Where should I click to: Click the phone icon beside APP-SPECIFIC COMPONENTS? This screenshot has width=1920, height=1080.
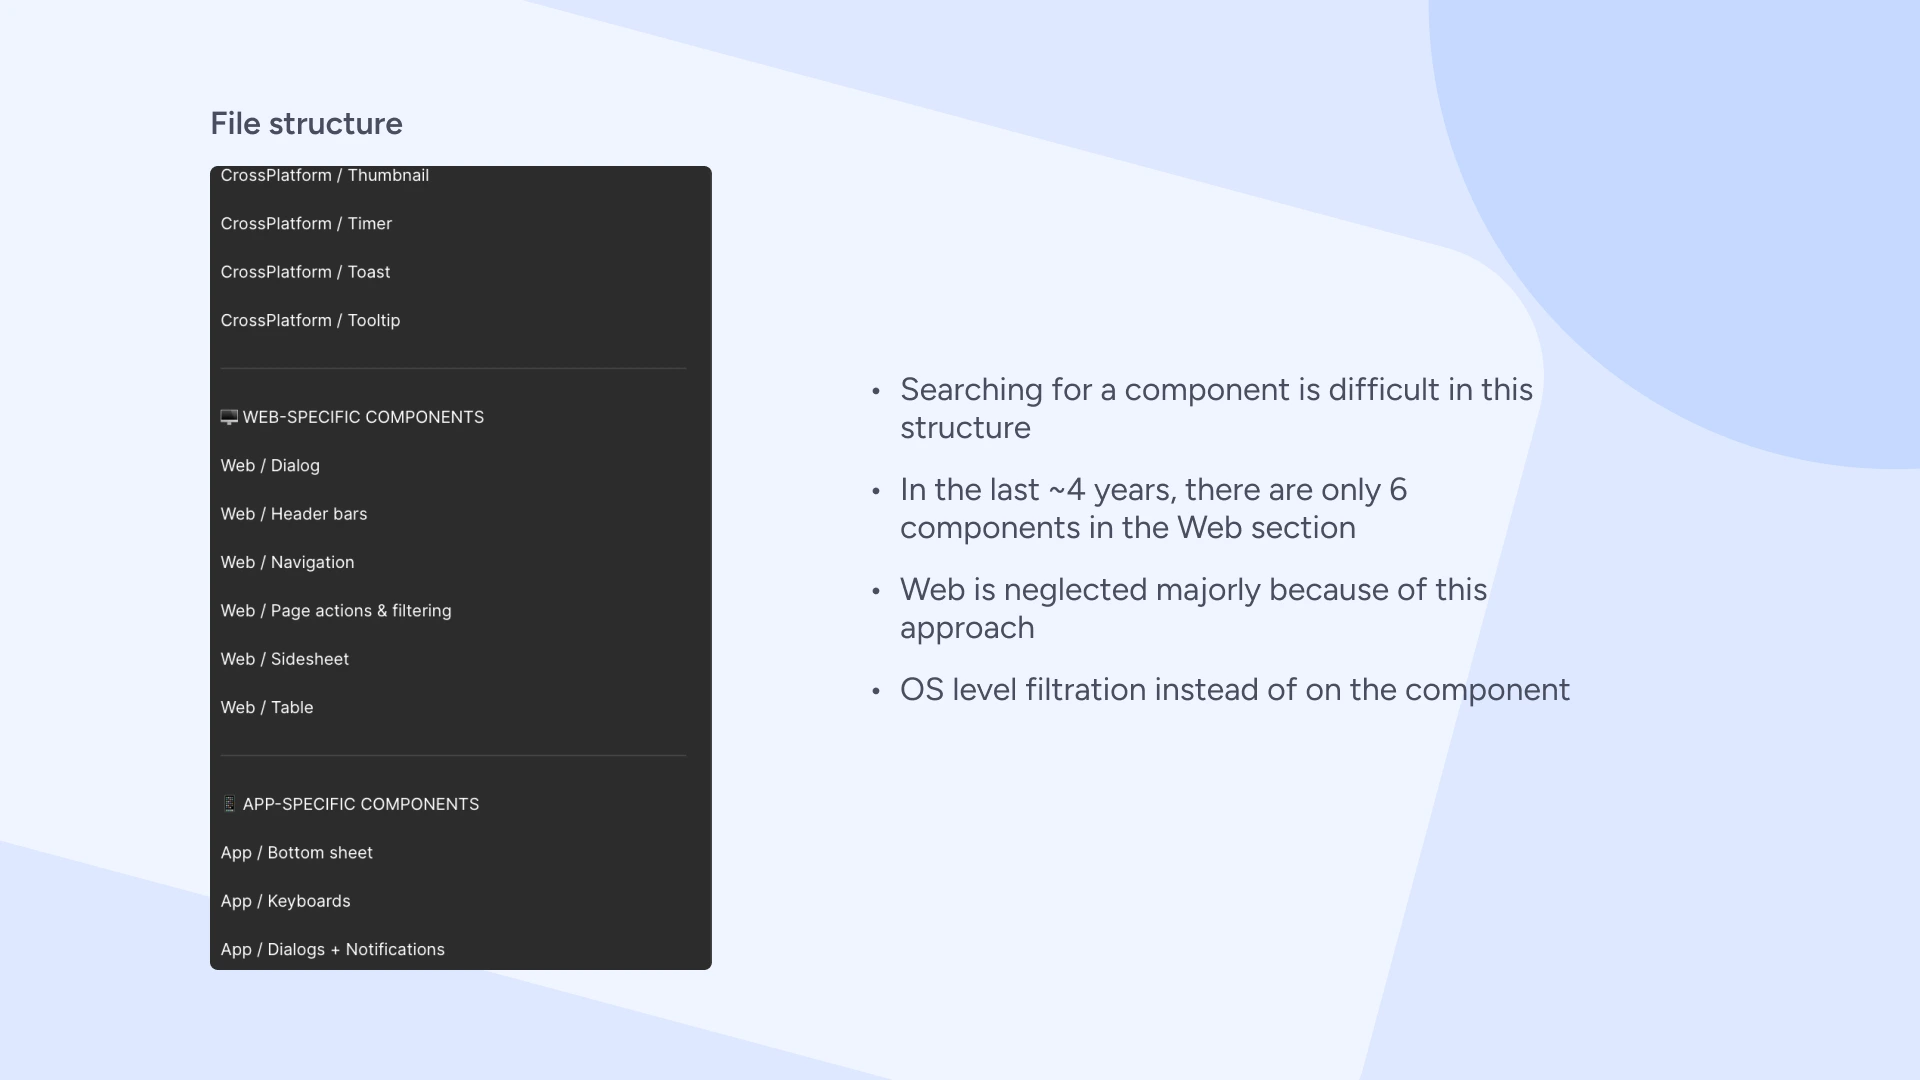coord(230,803)
